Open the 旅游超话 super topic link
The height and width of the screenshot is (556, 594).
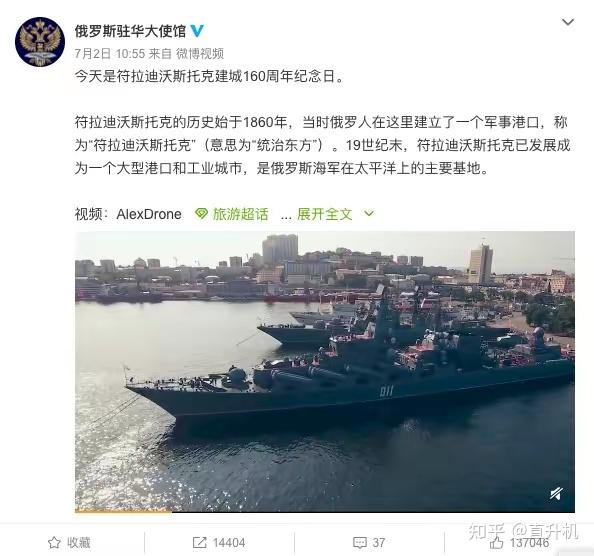coord(240,214)
